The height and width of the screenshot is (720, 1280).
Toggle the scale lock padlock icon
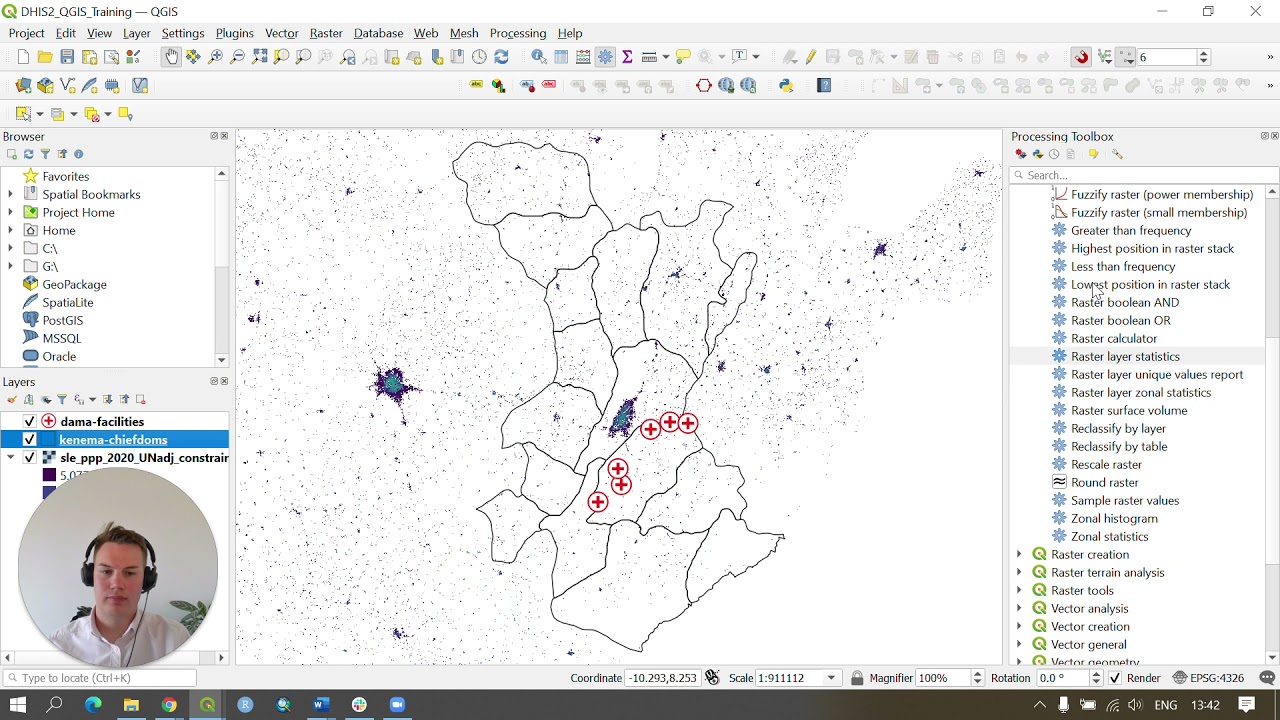(857, 678)
